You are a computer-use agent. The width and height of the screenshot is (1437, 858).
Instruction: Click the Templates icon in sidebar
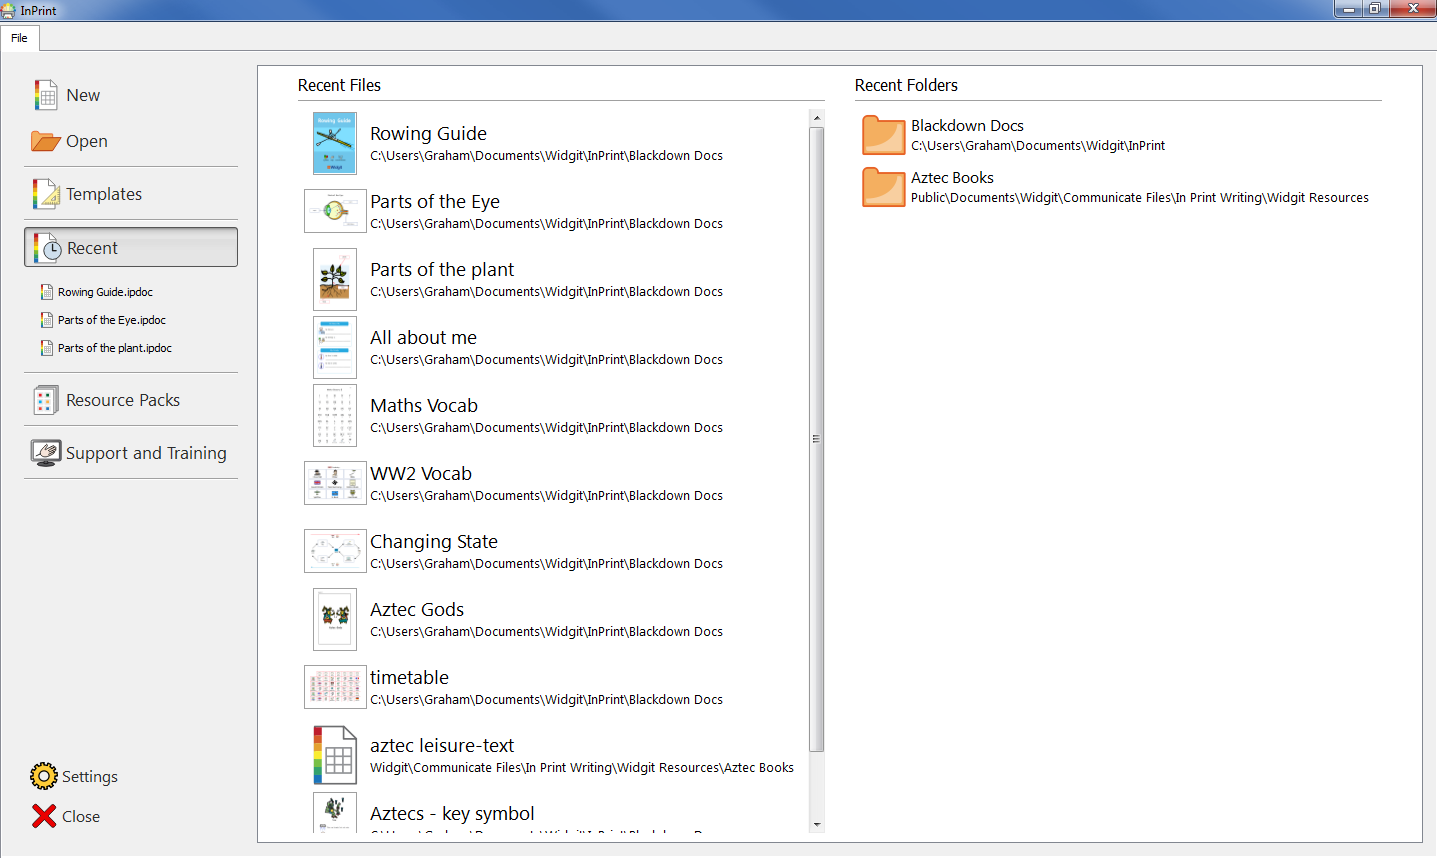[46, 194]
